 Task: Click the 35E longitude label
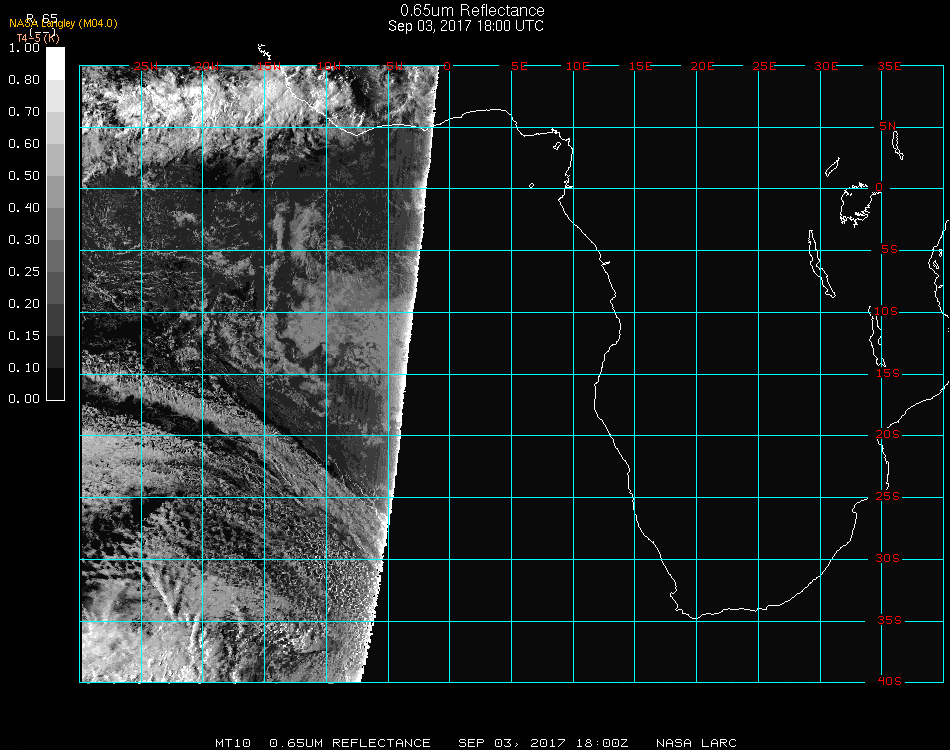pyautogui.click(x=887, y=66)
